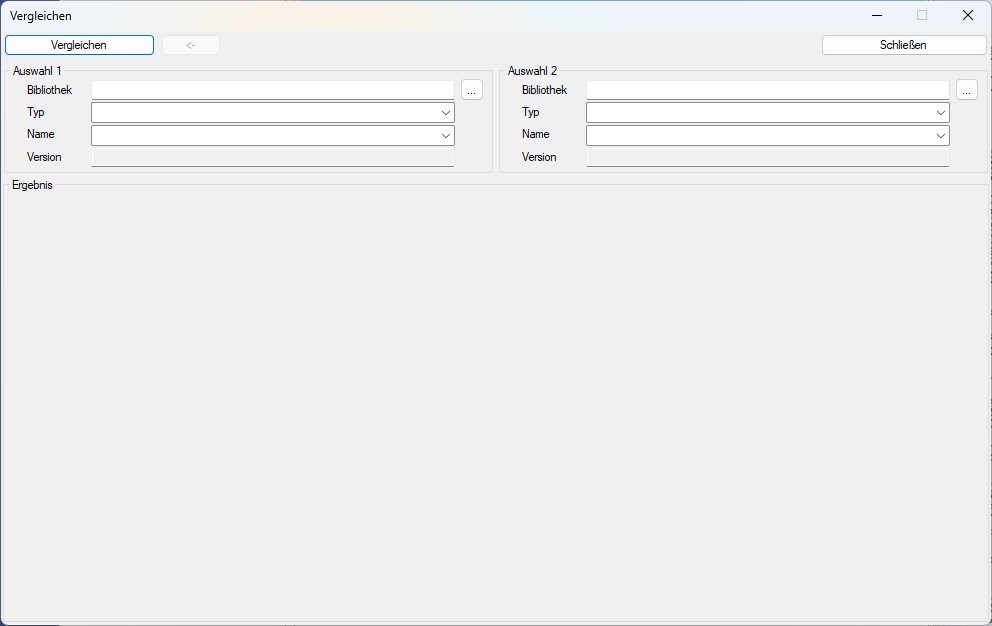Click the Schließen button
This screenshot has width=992, height=626.
pos(903,45)
